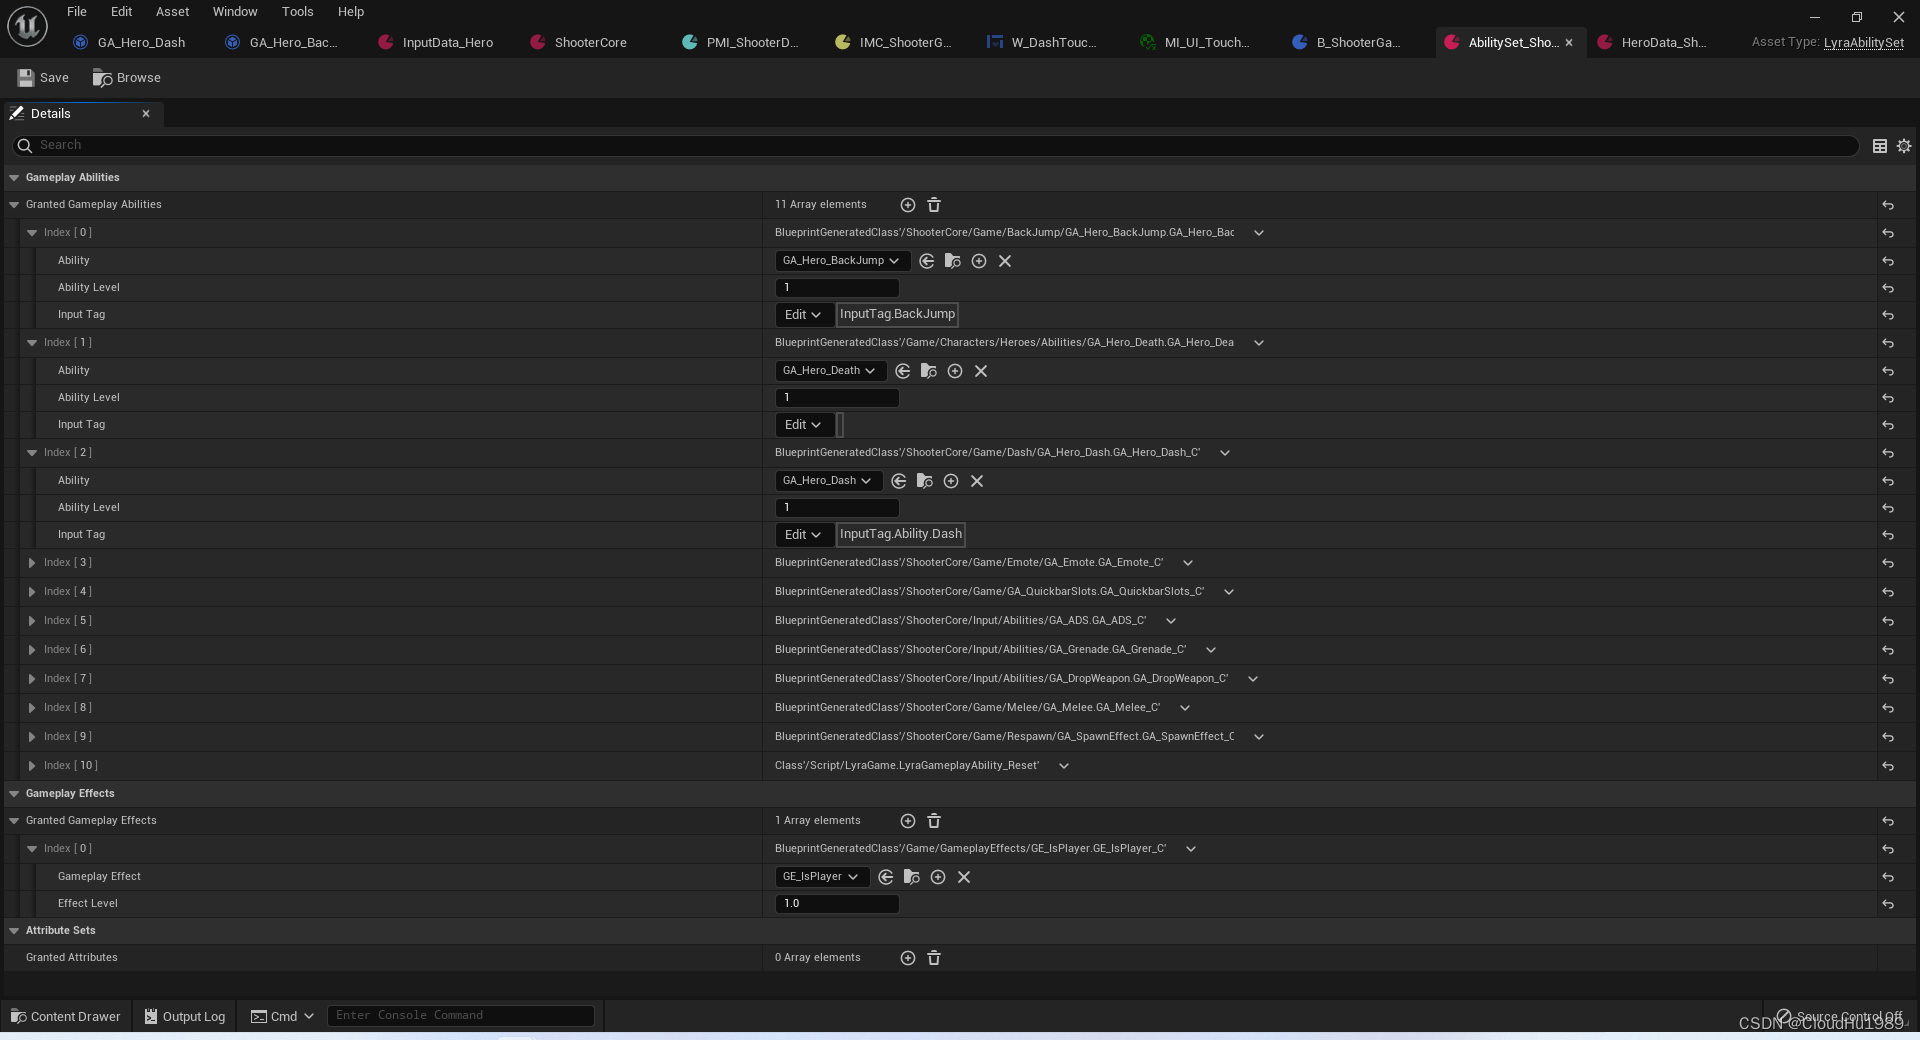Screen dimensions: 1920x1040
Task: Empty the Granted Gameplay Effects array
Action: 934,821
